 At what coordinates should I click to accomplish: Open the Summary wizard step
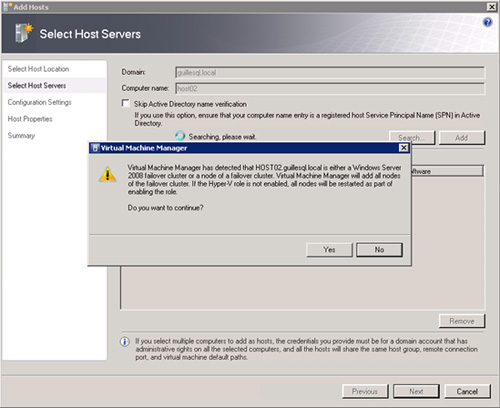tap(21, 136)
